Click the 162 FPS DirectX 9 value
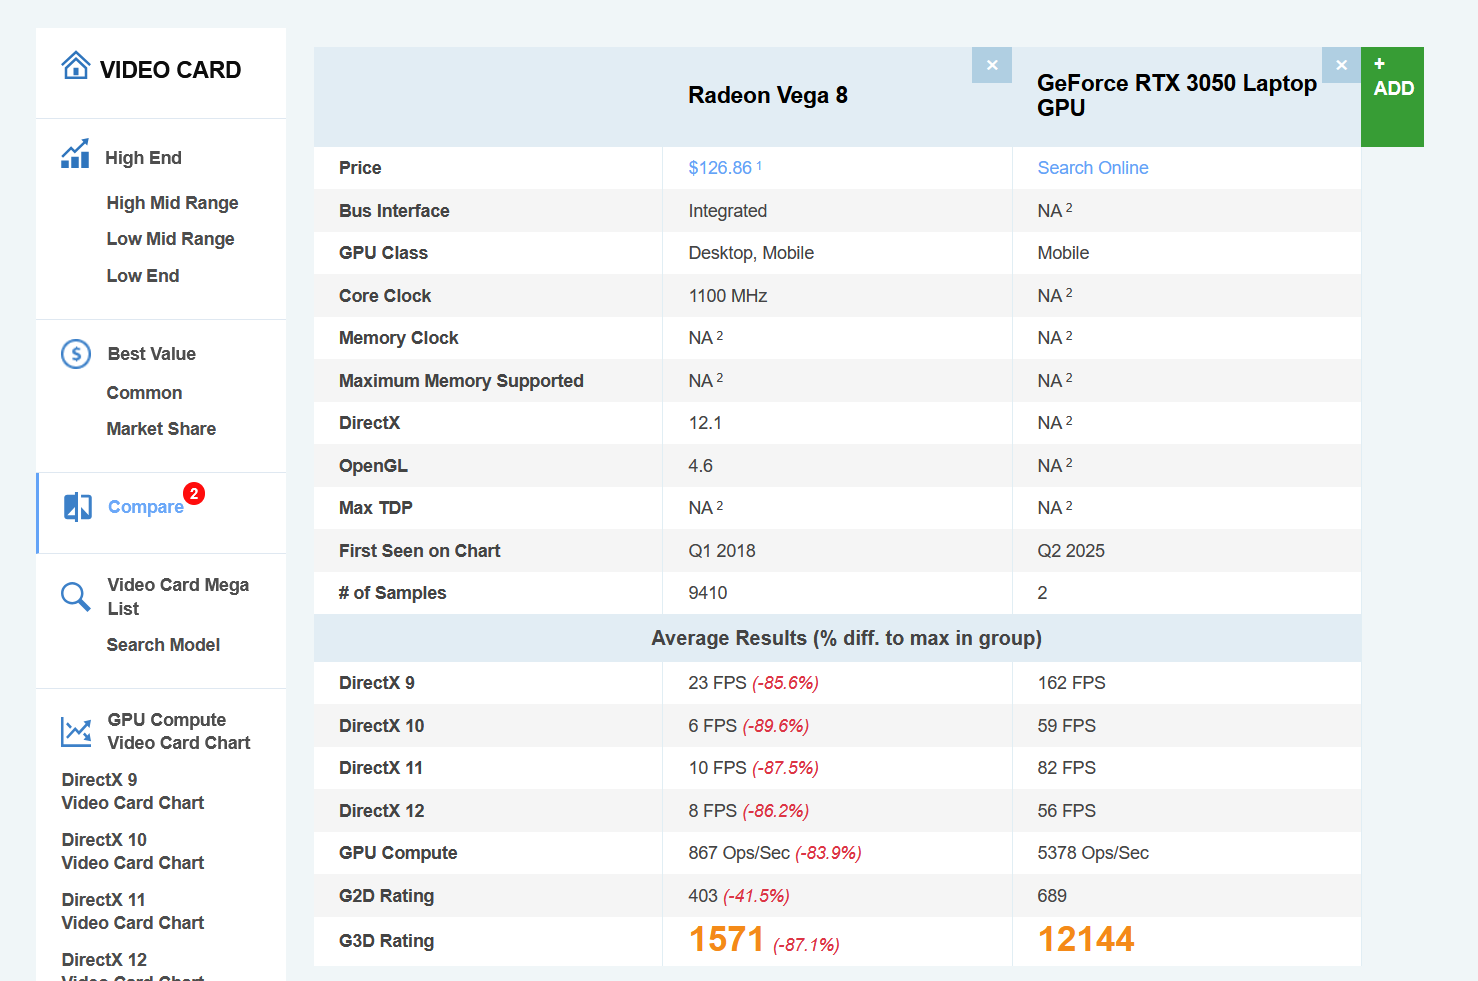This screenshot has width=1478, height=981. click(1071, 683)
